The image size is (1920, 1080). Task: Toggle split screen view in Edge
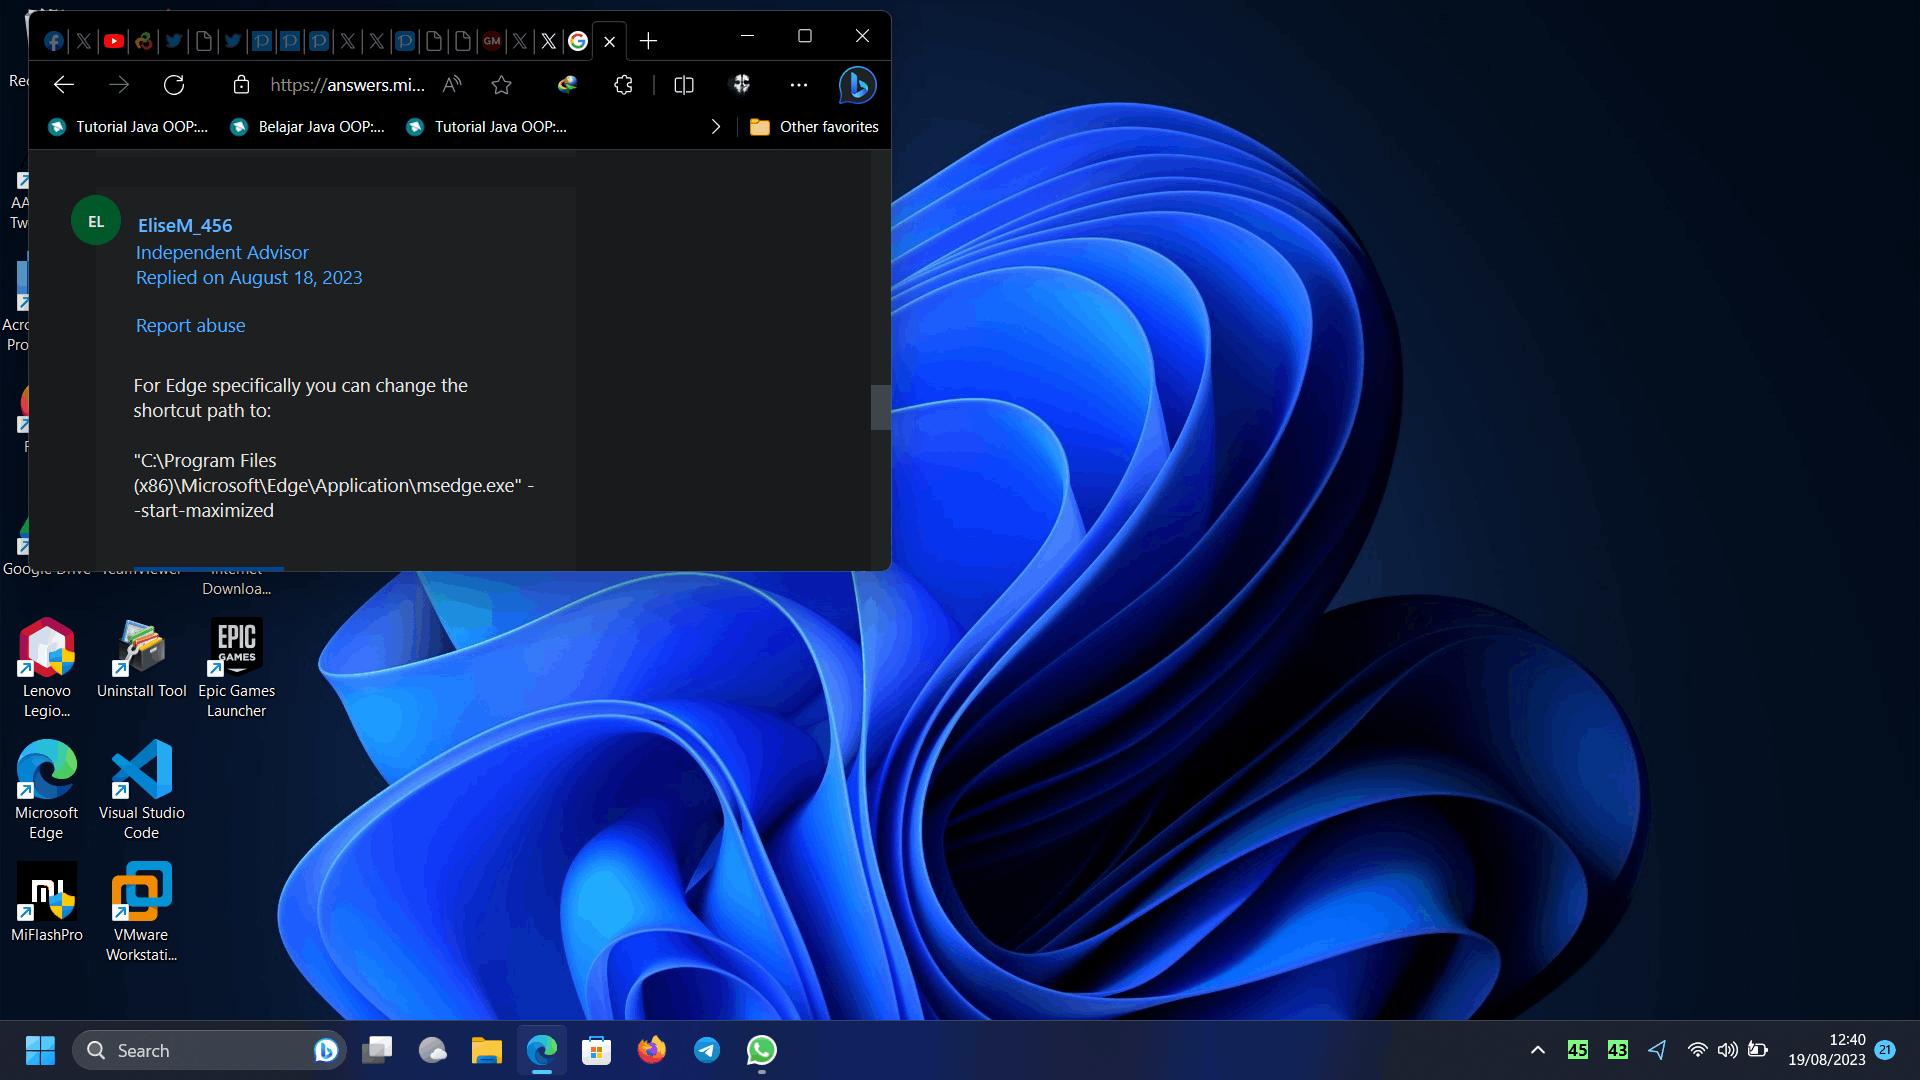(x=684, y=85)
